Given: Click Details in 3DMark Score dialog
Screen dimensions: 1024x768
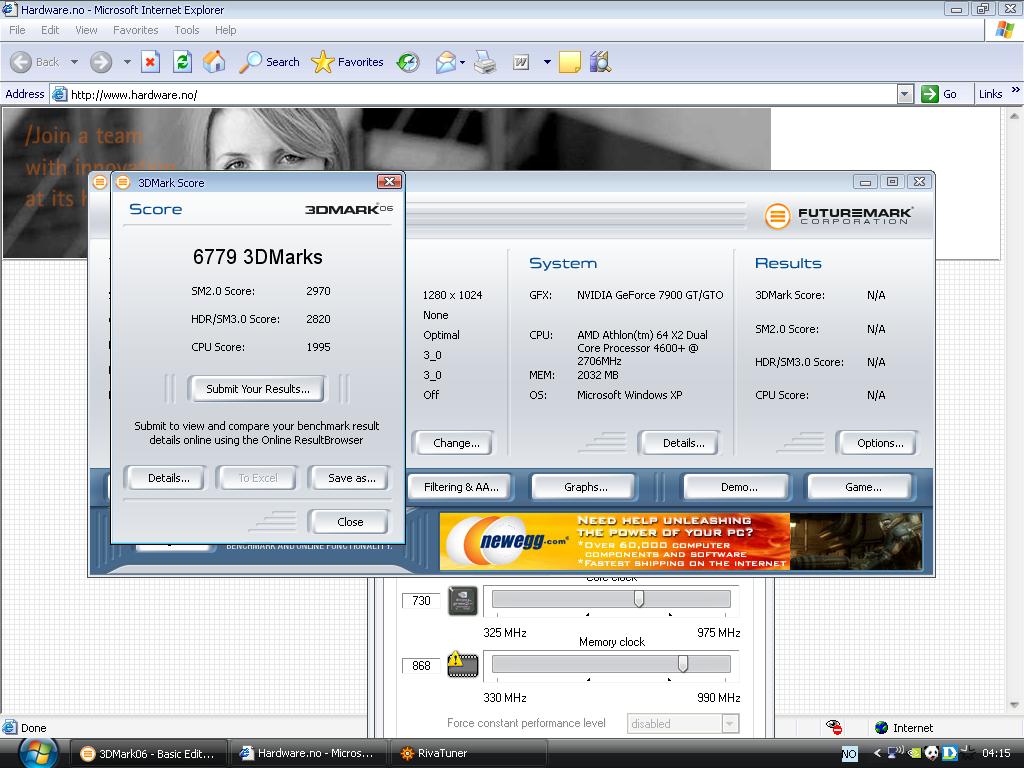Looking at the screenshot, I should click(168, 478).
